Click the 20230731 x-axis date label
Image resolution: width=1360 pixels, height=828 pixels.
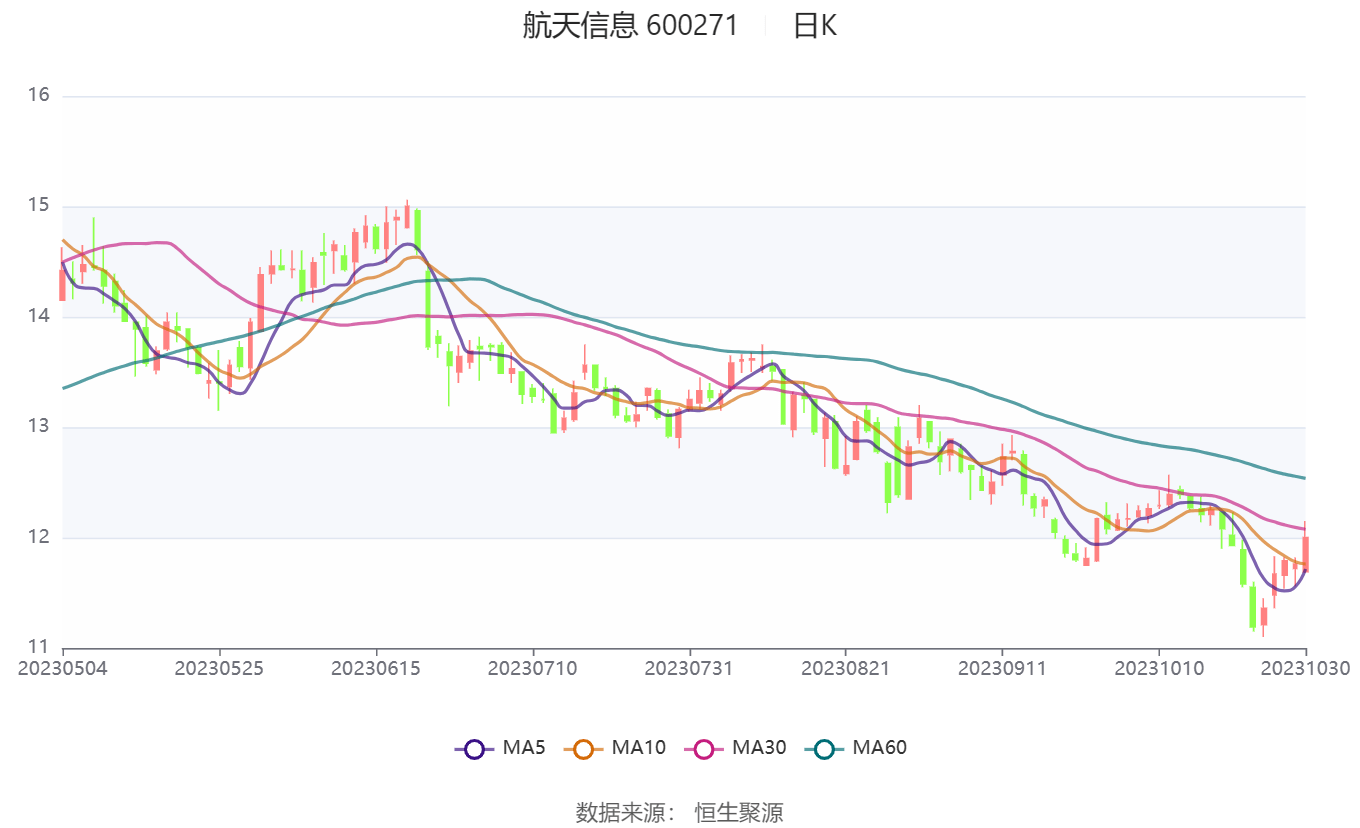[x=689, y=668]
